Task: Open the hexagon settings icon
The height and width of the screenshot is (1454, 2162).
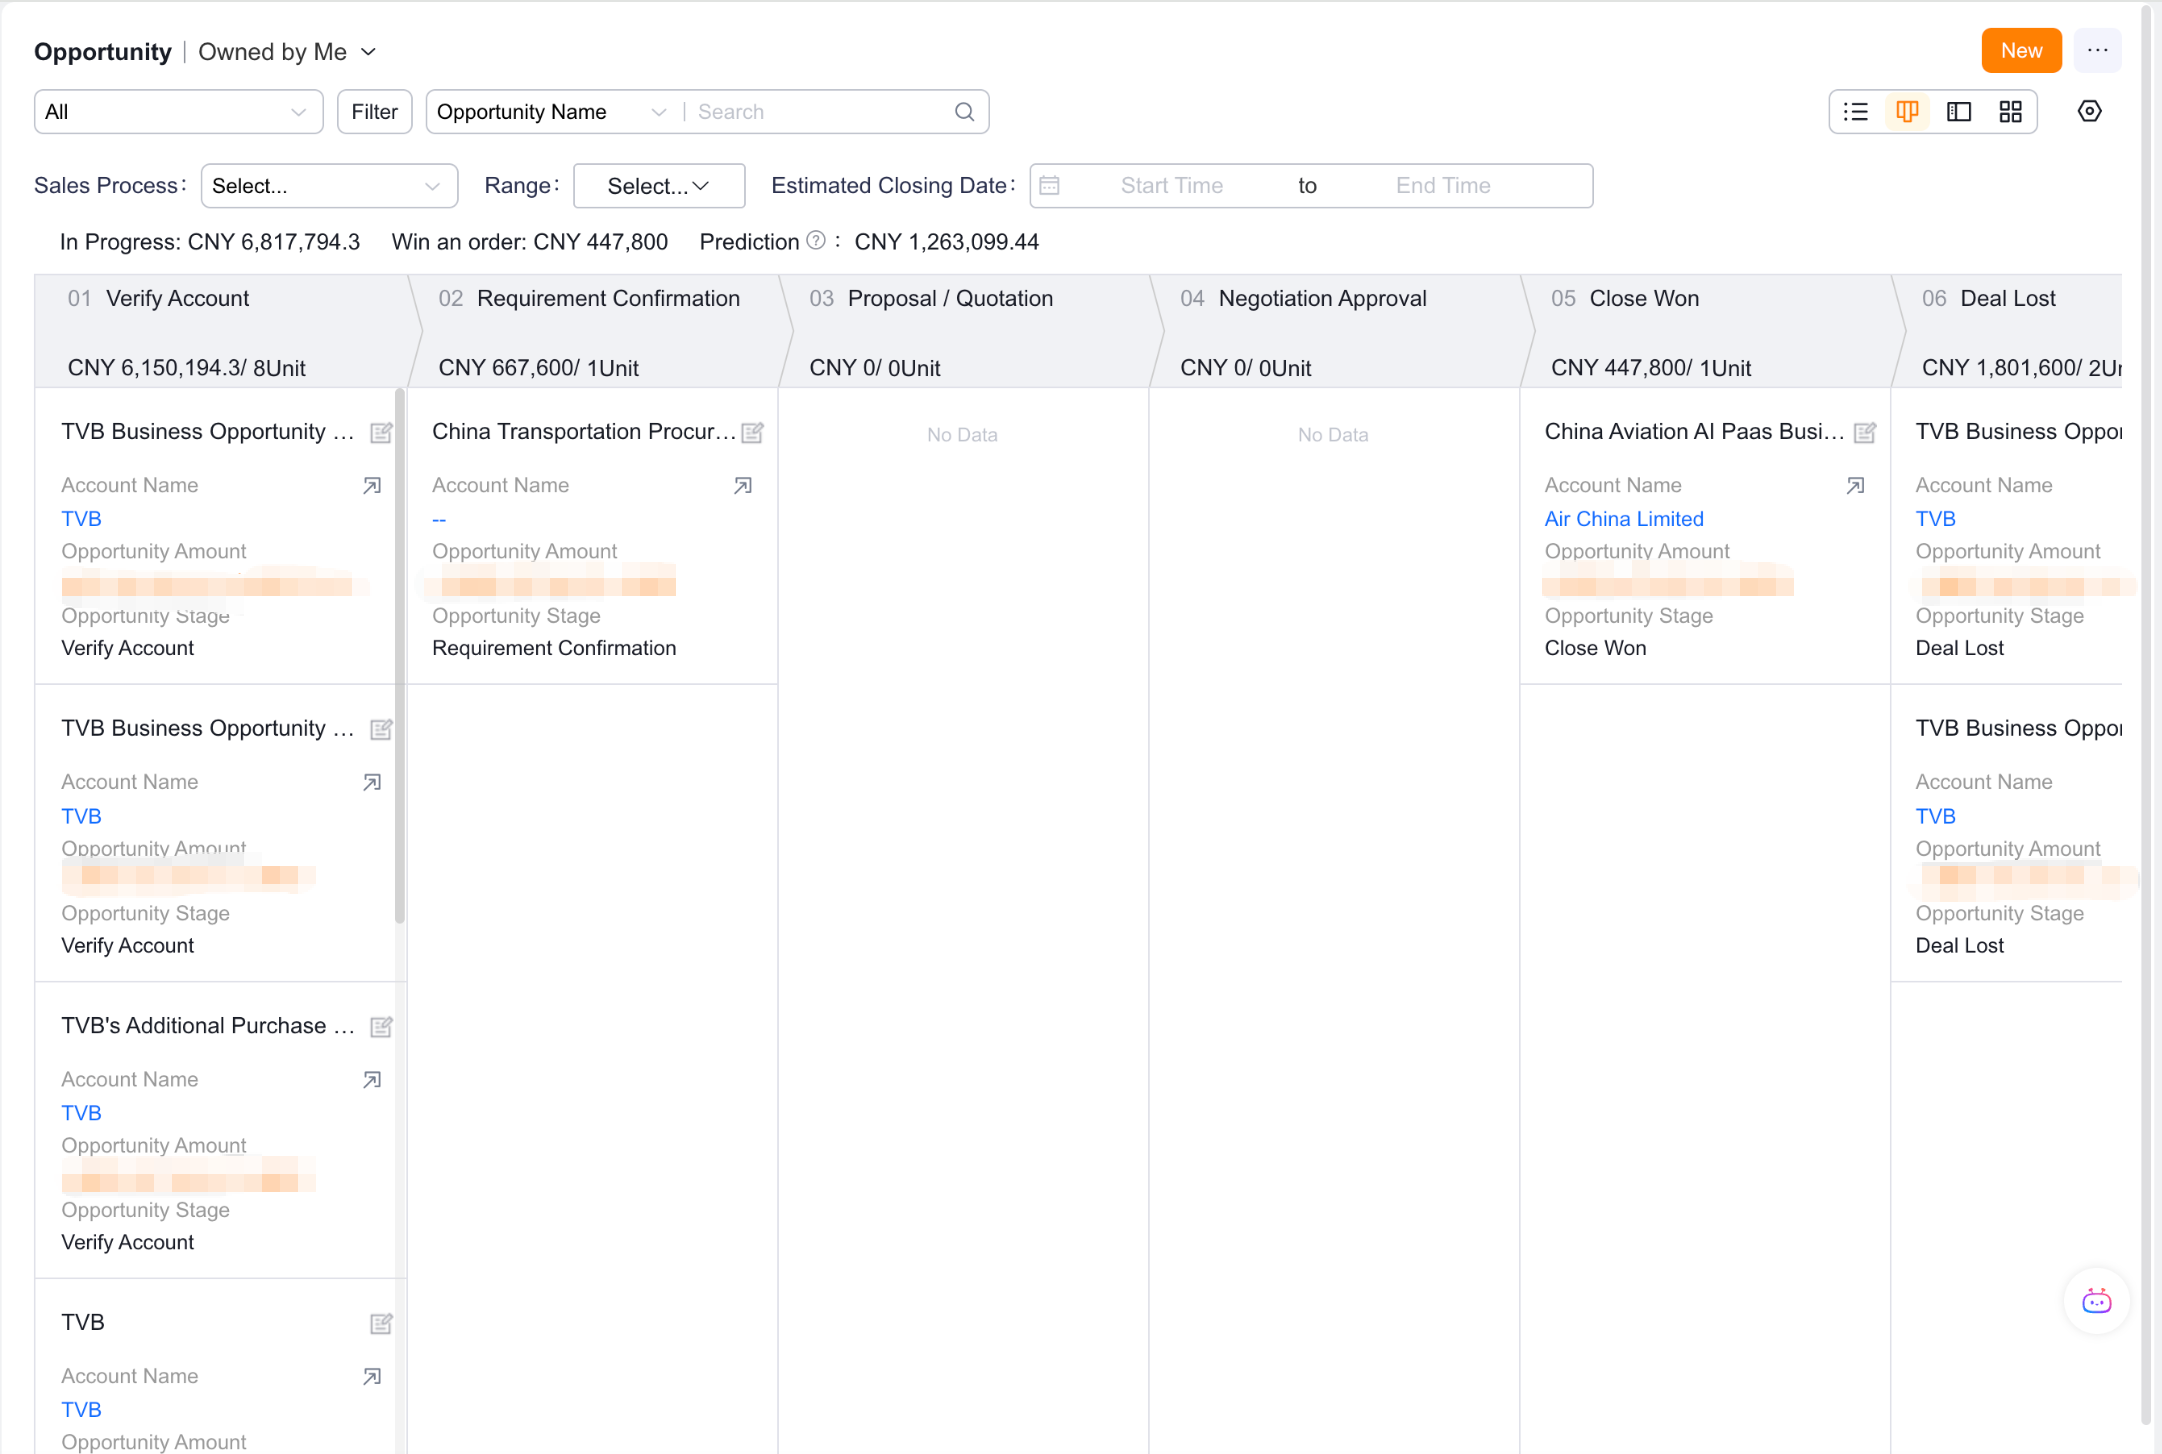Action: point(2089,111)
